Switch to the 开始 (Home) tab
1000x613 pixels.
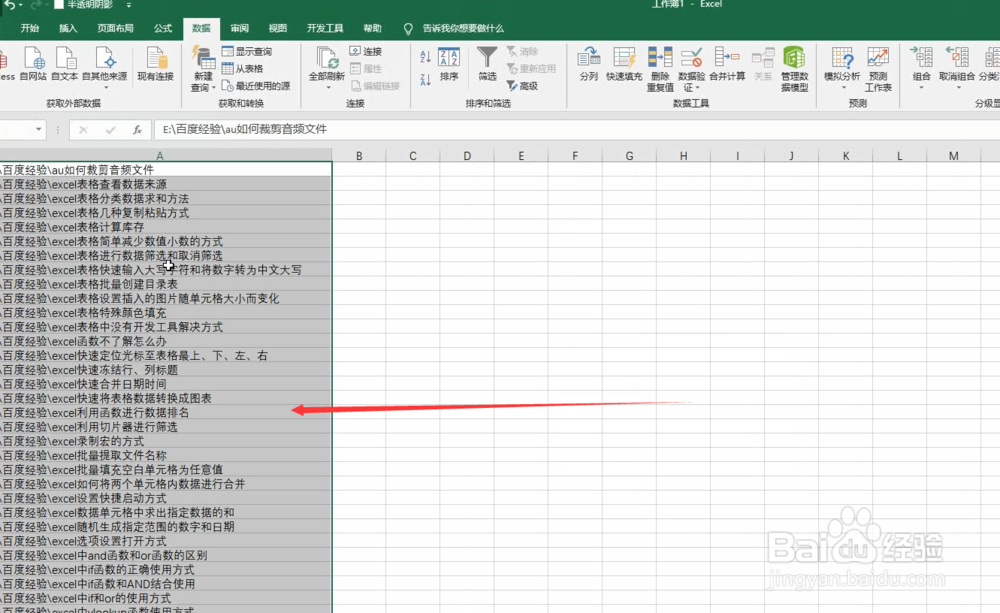click(30, 28)
